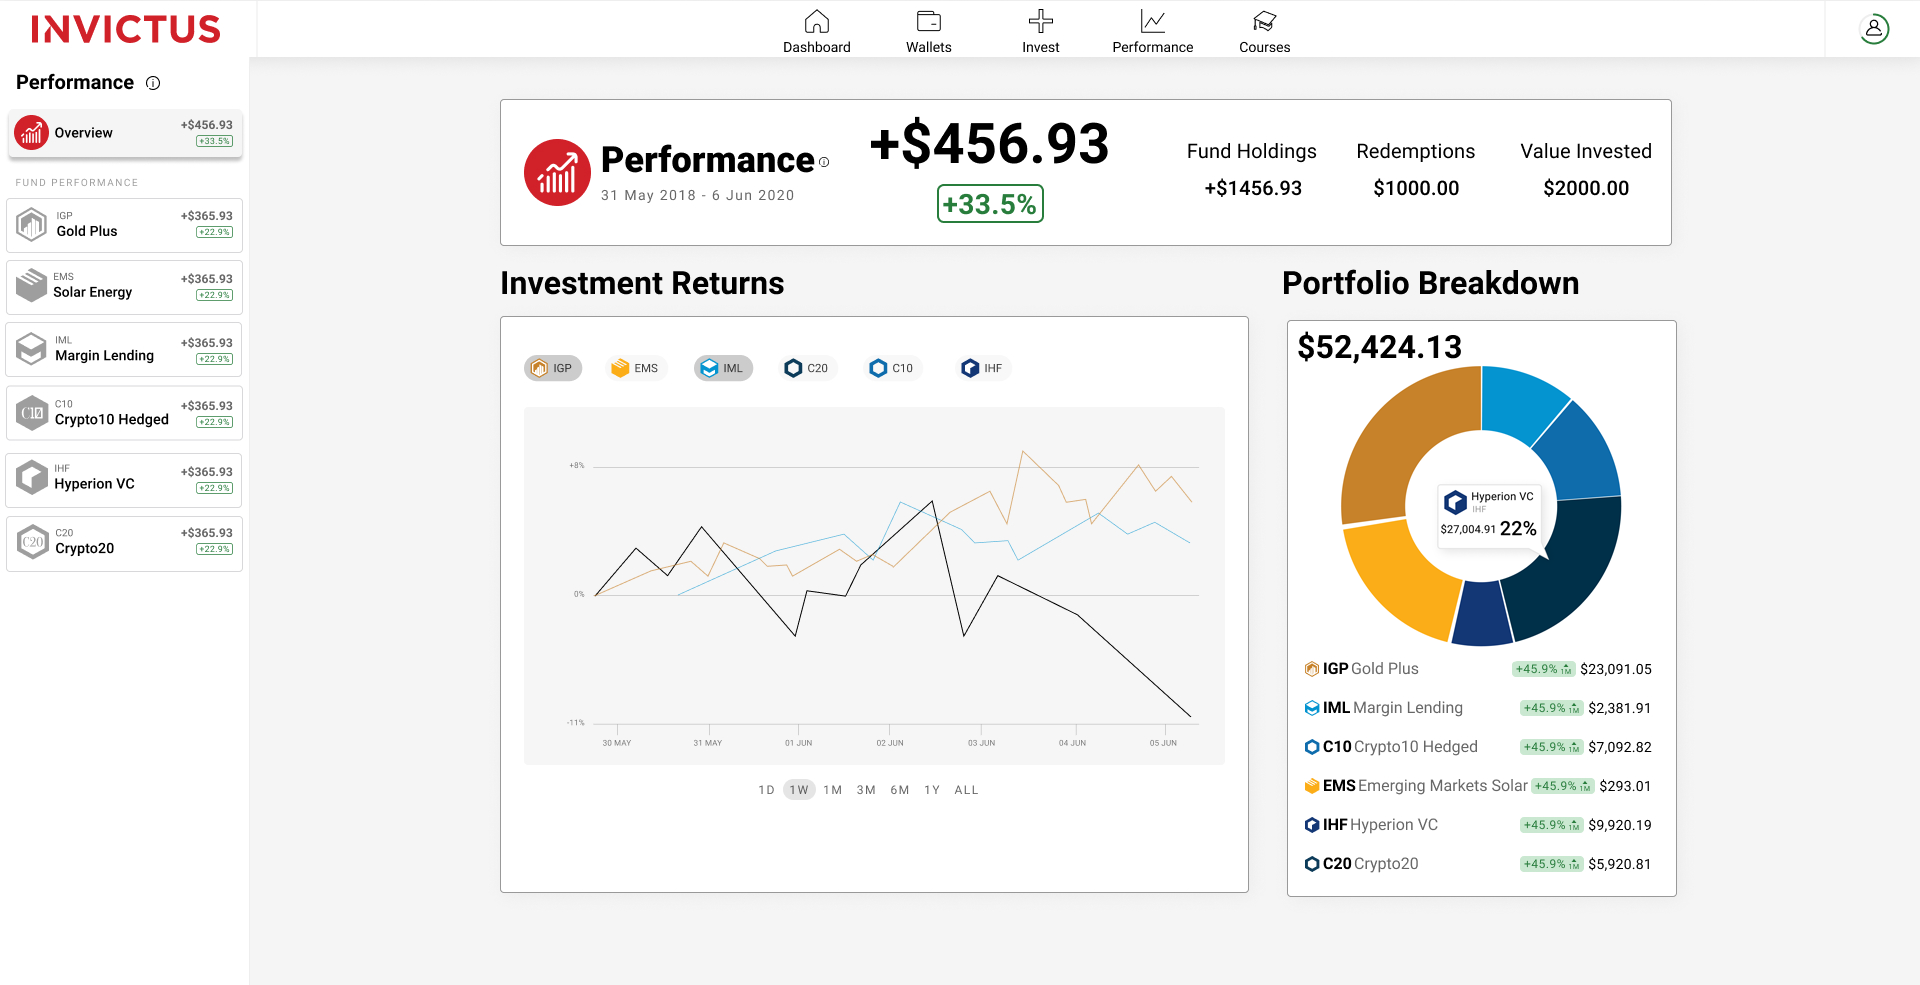
Task: Toggle the IHF series in chart legend
Action: tap(982, 368)
